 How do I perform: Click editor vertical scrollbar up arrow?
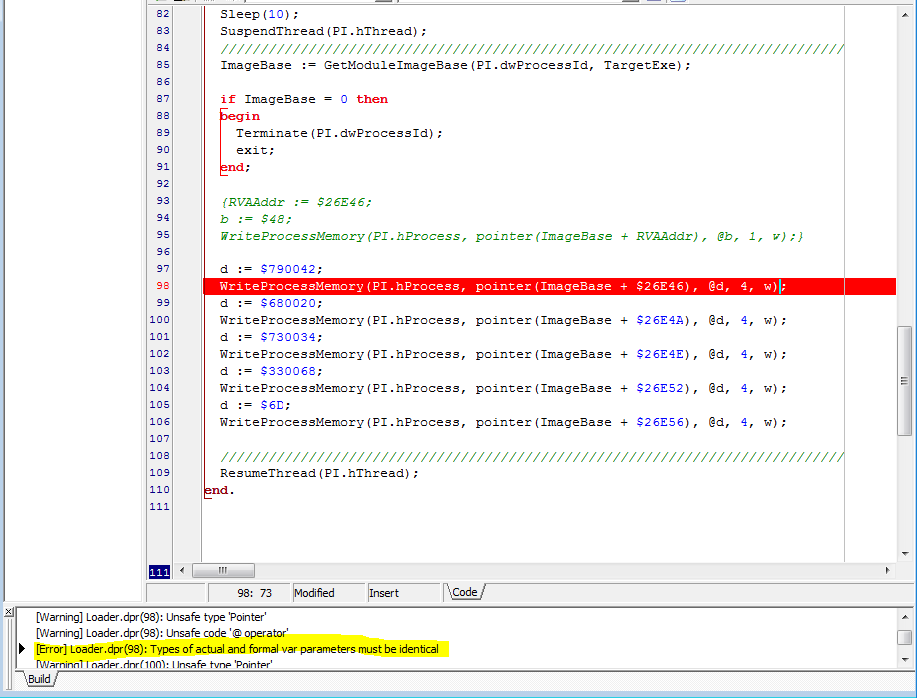coord(904,13)
